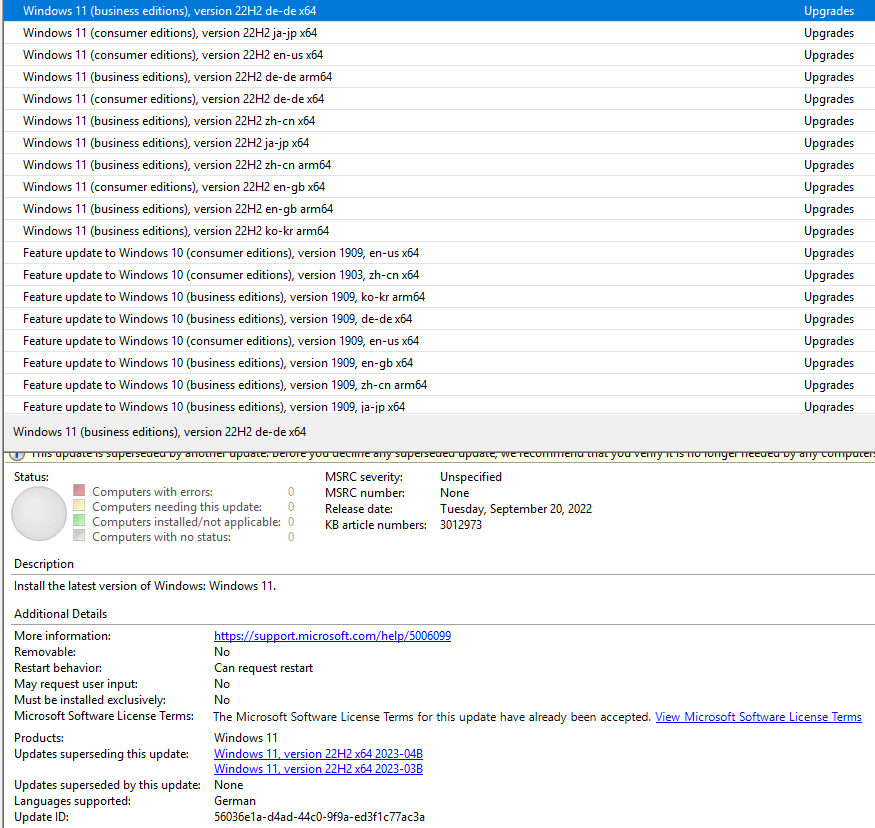
Task: Select Feature update Windows 10 1909 ko-kr arm64
Action: [x=439, y=297]
